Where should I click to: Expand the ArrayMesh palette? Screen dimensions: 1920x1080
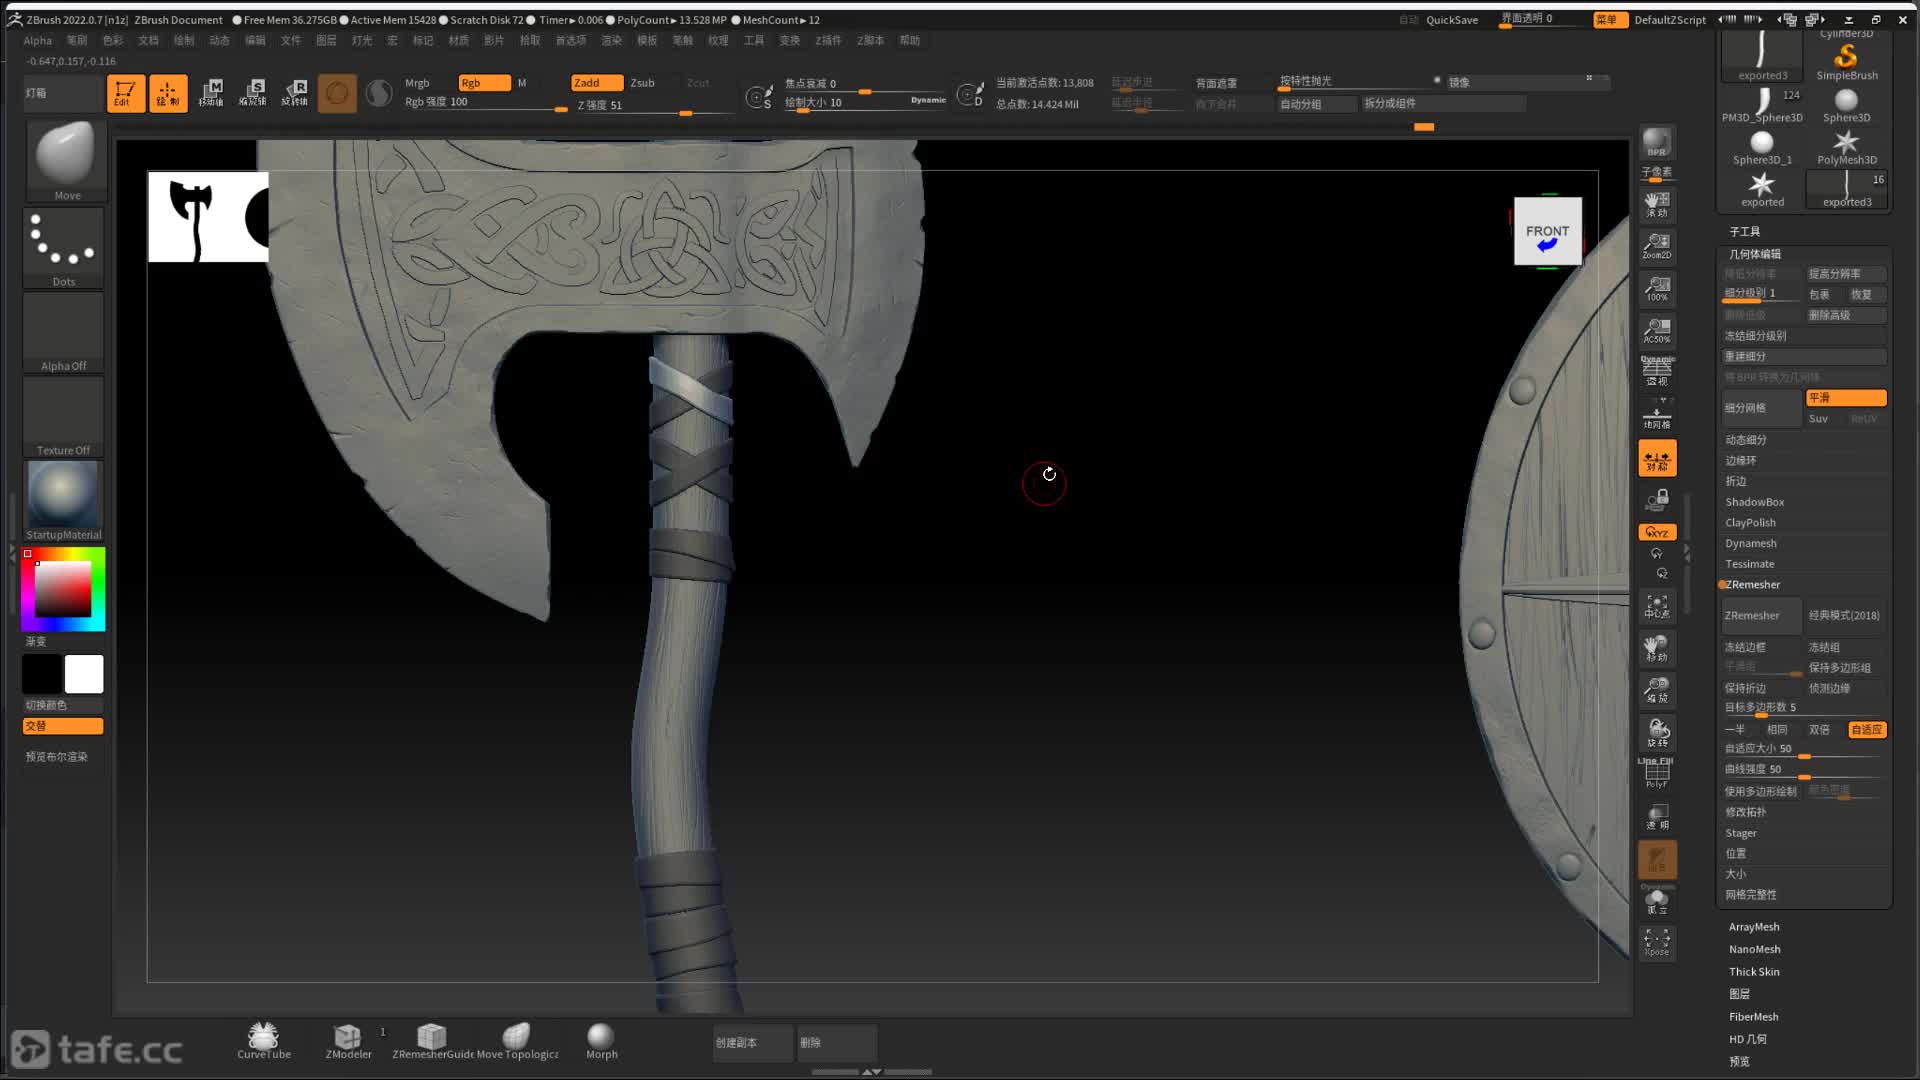coord(1754,927)
